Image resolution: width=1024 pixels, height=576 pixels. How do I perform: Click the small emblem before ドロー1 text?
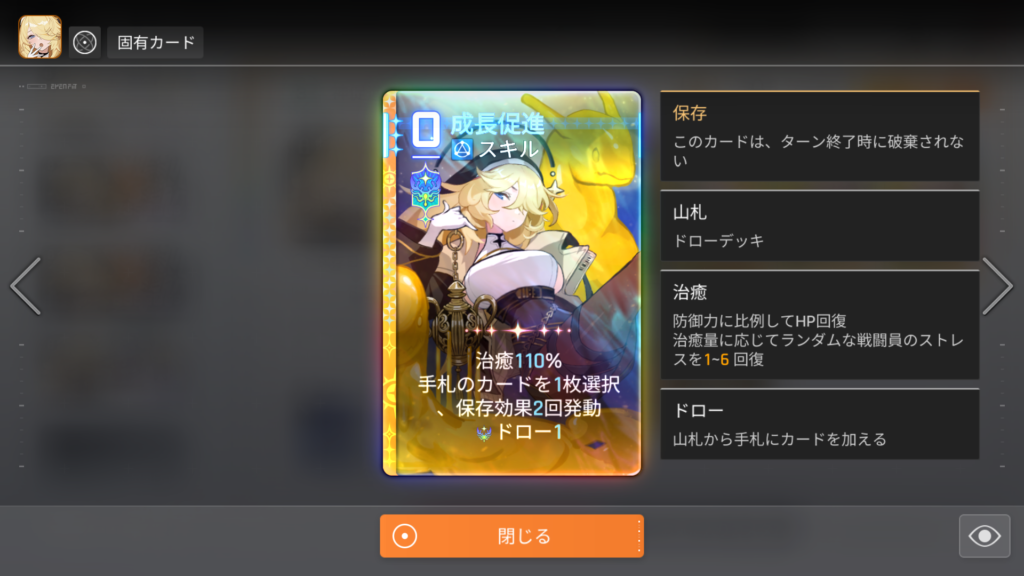[483, 433]
